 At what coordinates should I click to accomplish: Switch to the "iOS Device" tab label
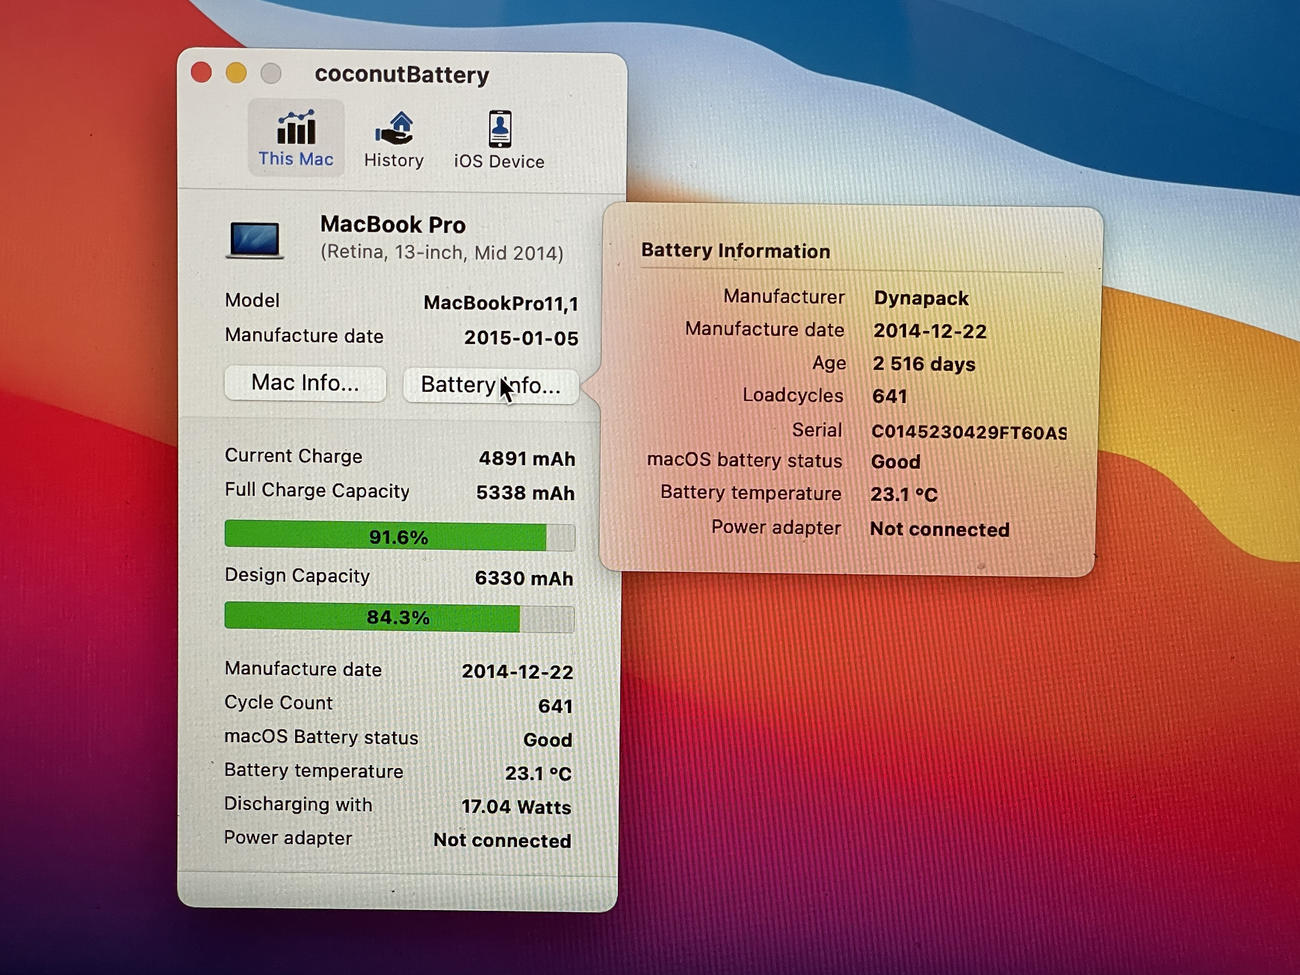tap(499, 161)
